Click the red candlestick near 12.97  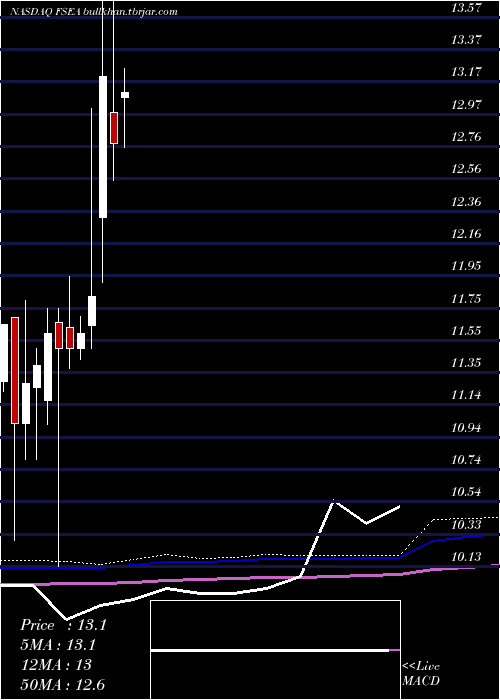coord(114,128)
